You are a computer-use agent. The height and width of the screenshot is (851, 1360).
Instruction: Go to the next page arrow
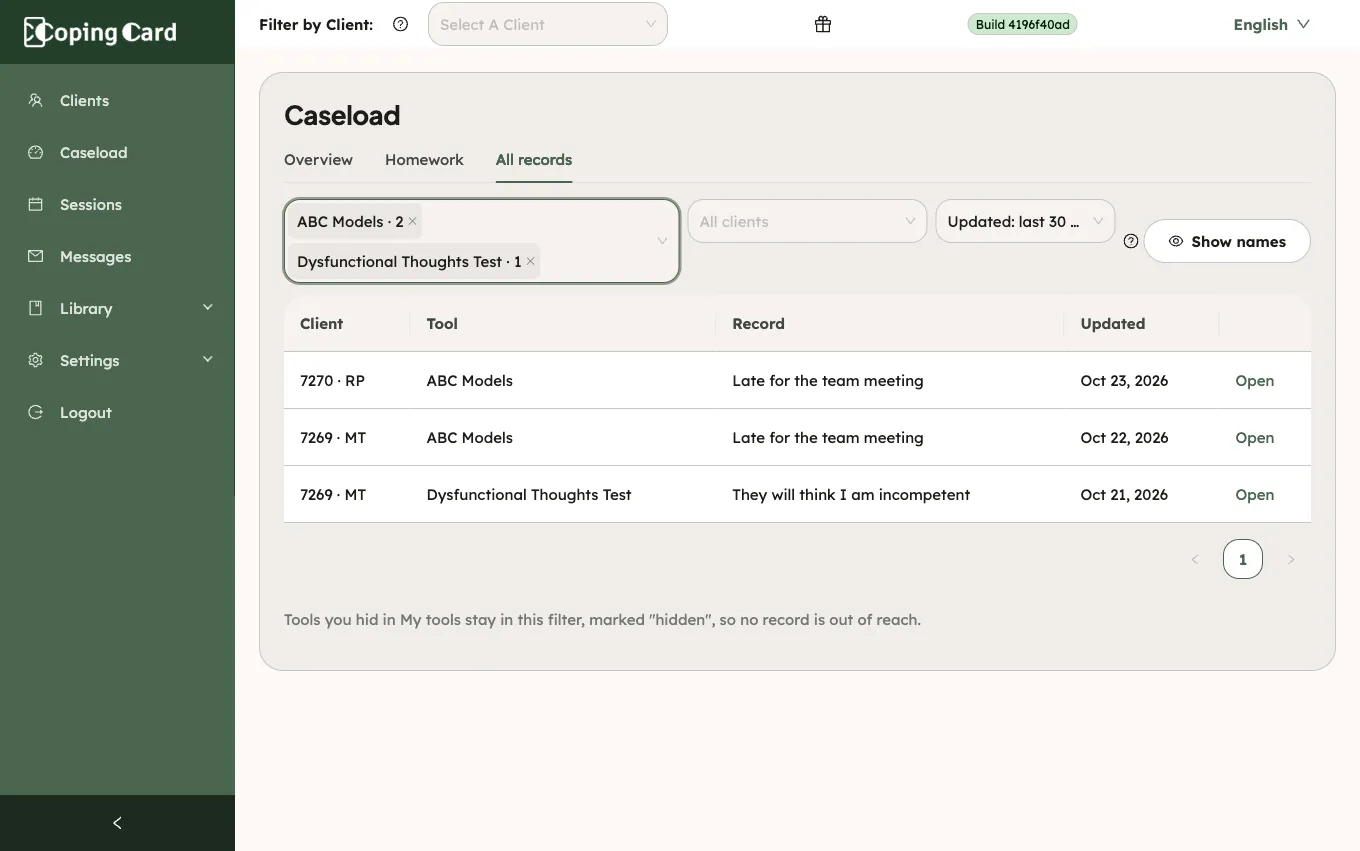[x=1291, y=560]
